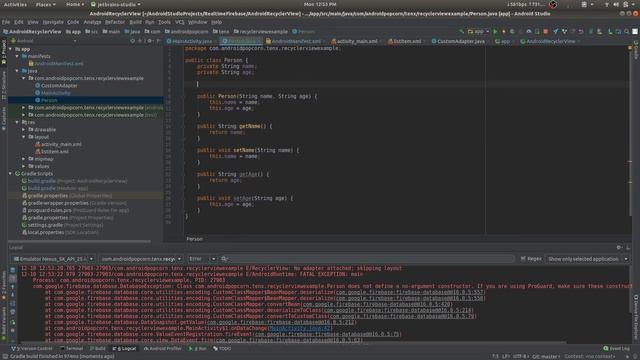Run the app with the green play icon

coord(495,31)
